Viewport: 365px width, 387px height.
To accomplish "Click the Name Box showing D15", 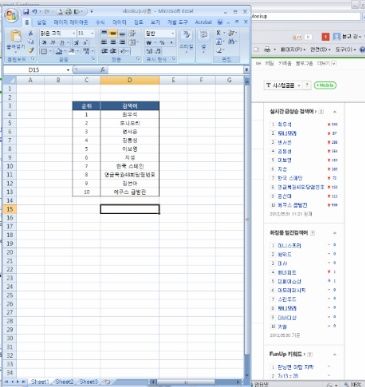I will 34,70.
